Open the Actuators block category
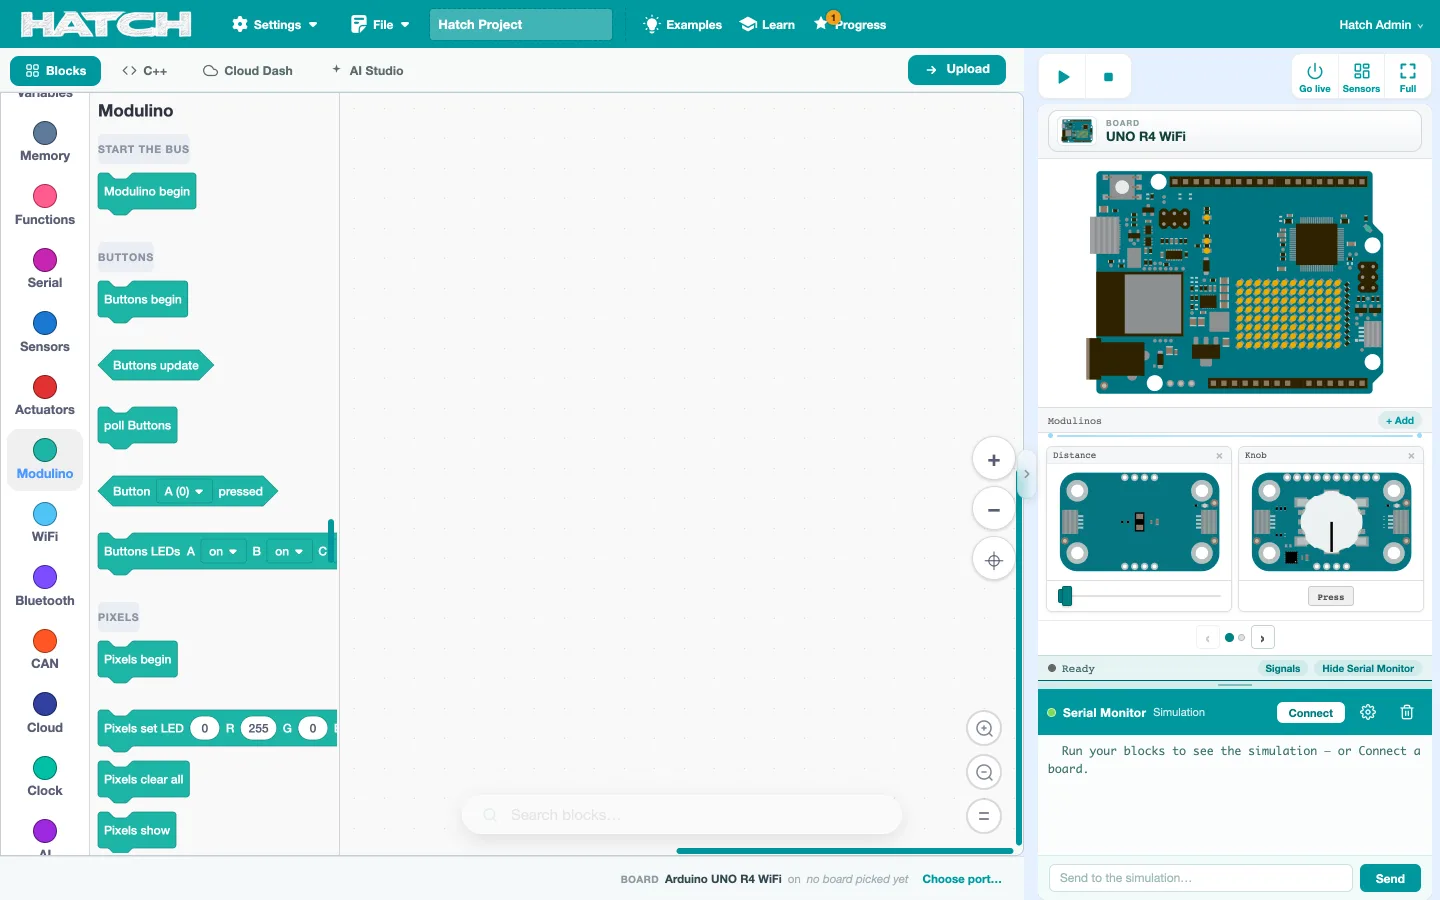The width and height of the screenshot is (1440, 900). tap(45, 396)
